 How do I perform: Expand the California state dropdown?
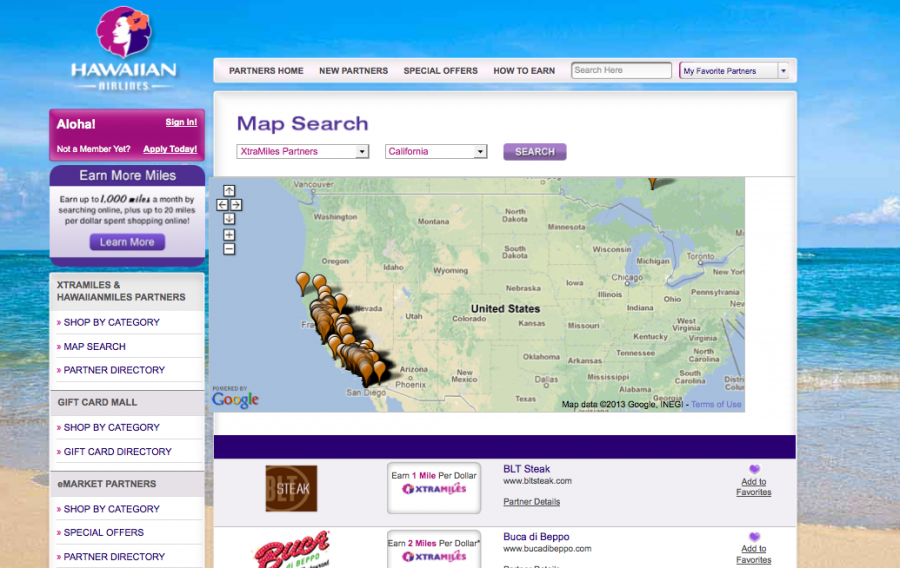point(435,152)
